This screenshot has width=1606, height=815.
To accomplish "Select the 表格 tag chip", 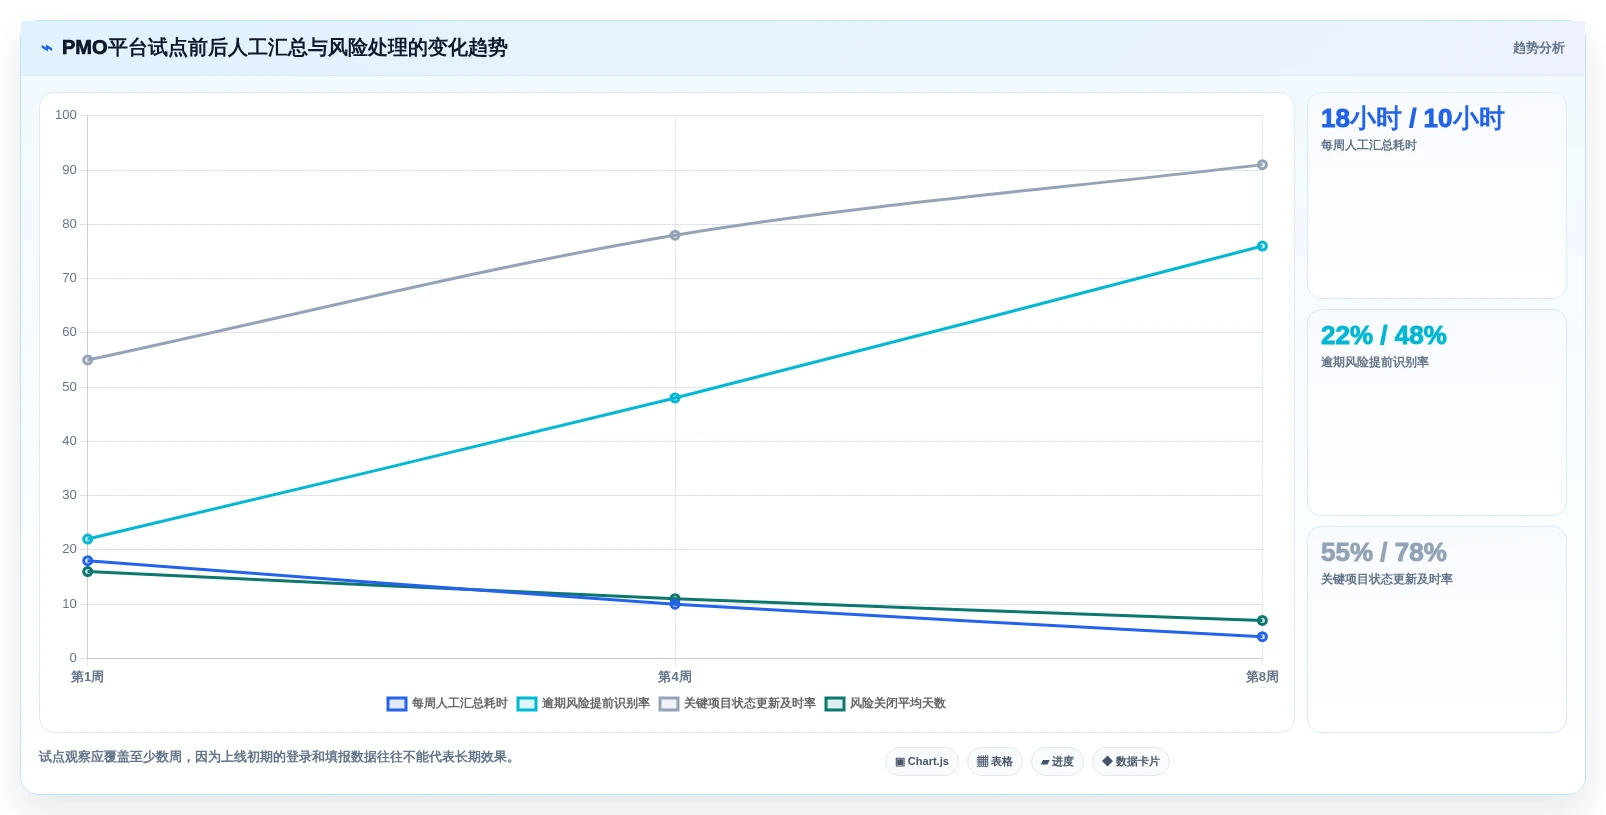I will [x=995, y=762].
